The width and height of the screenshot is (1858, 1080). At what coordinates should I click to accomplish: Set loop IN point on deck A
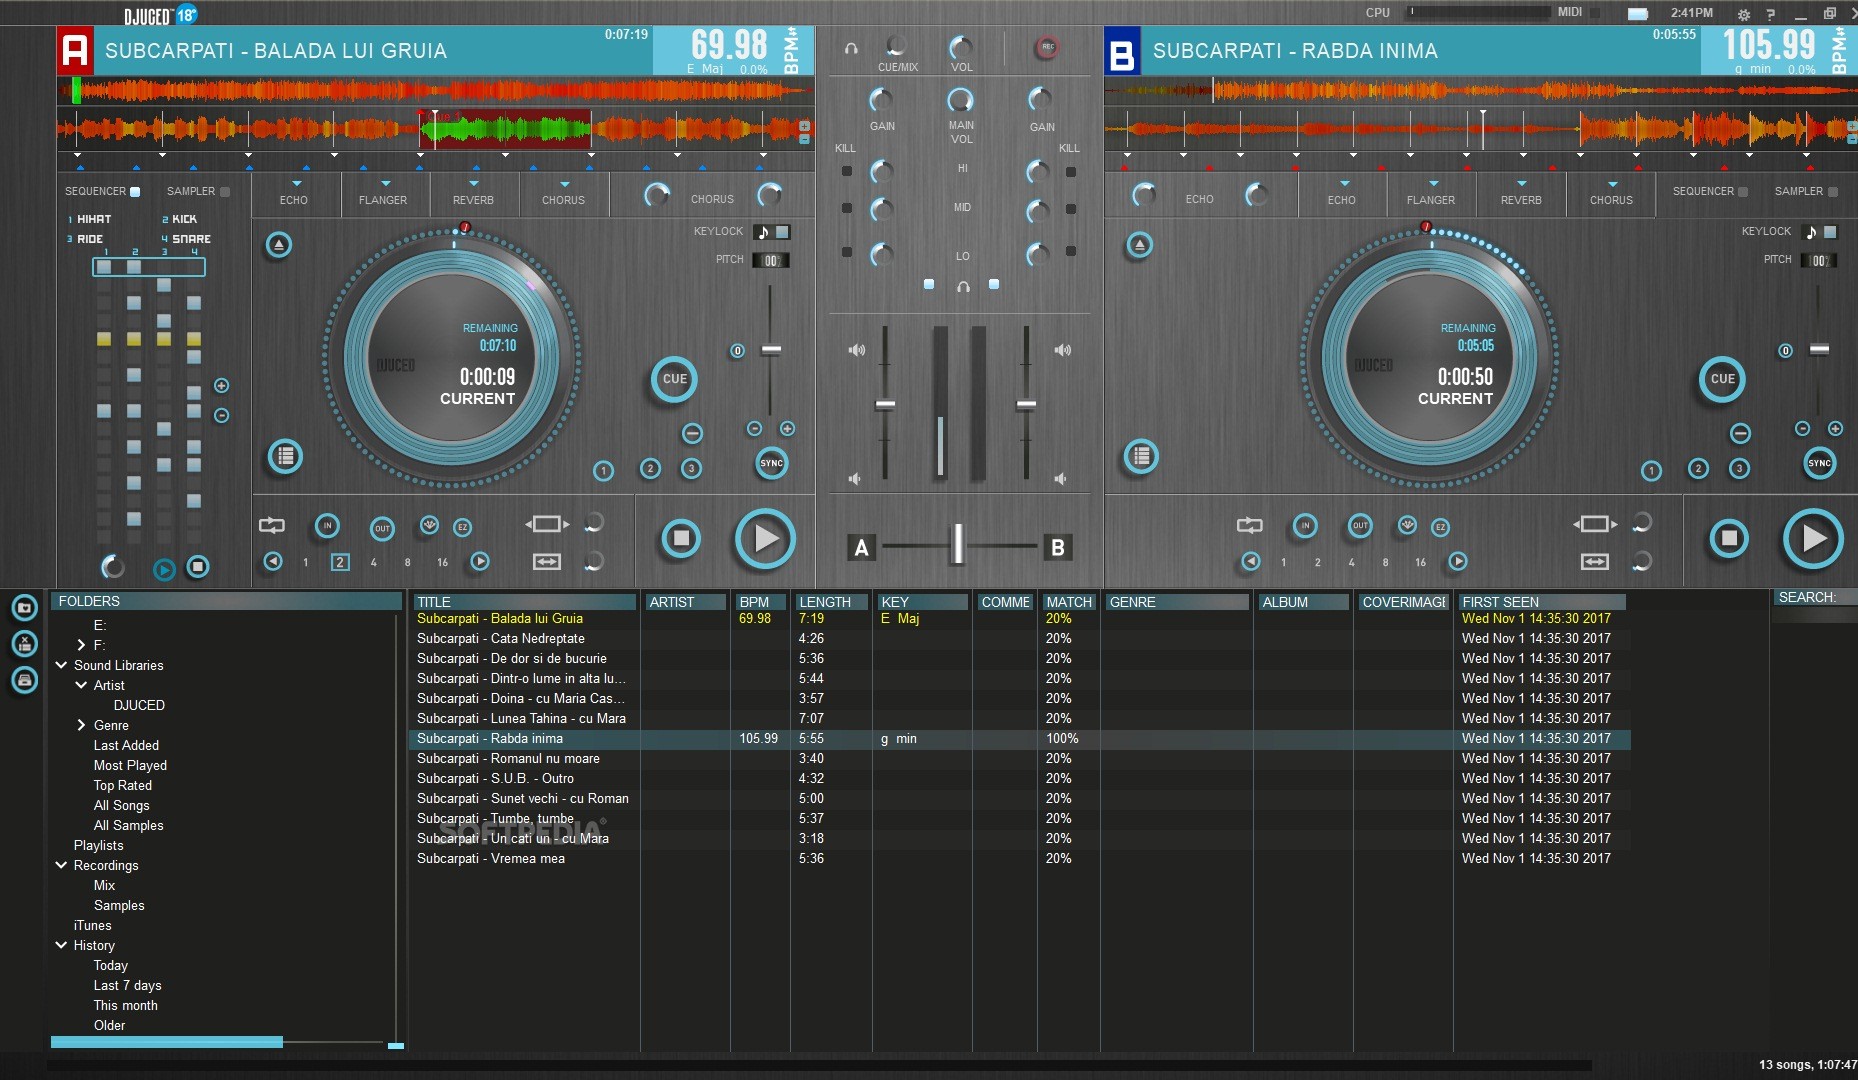tap(327, 526)
